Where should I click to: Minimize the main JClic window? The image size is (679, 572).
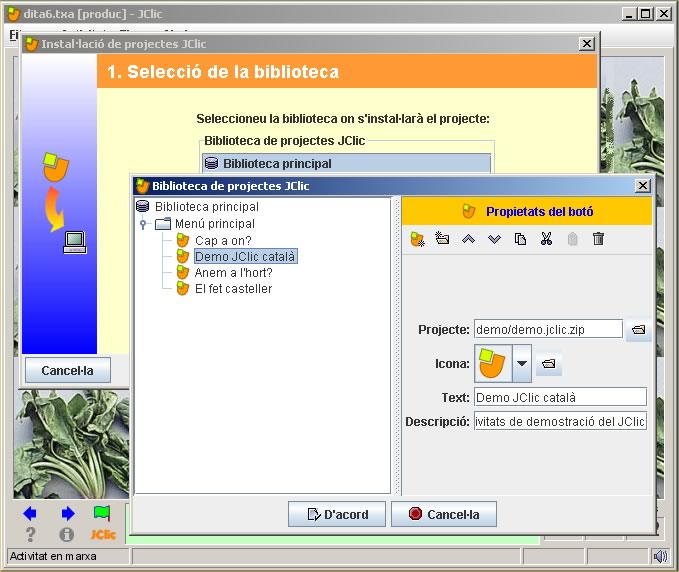click(630, 14)
